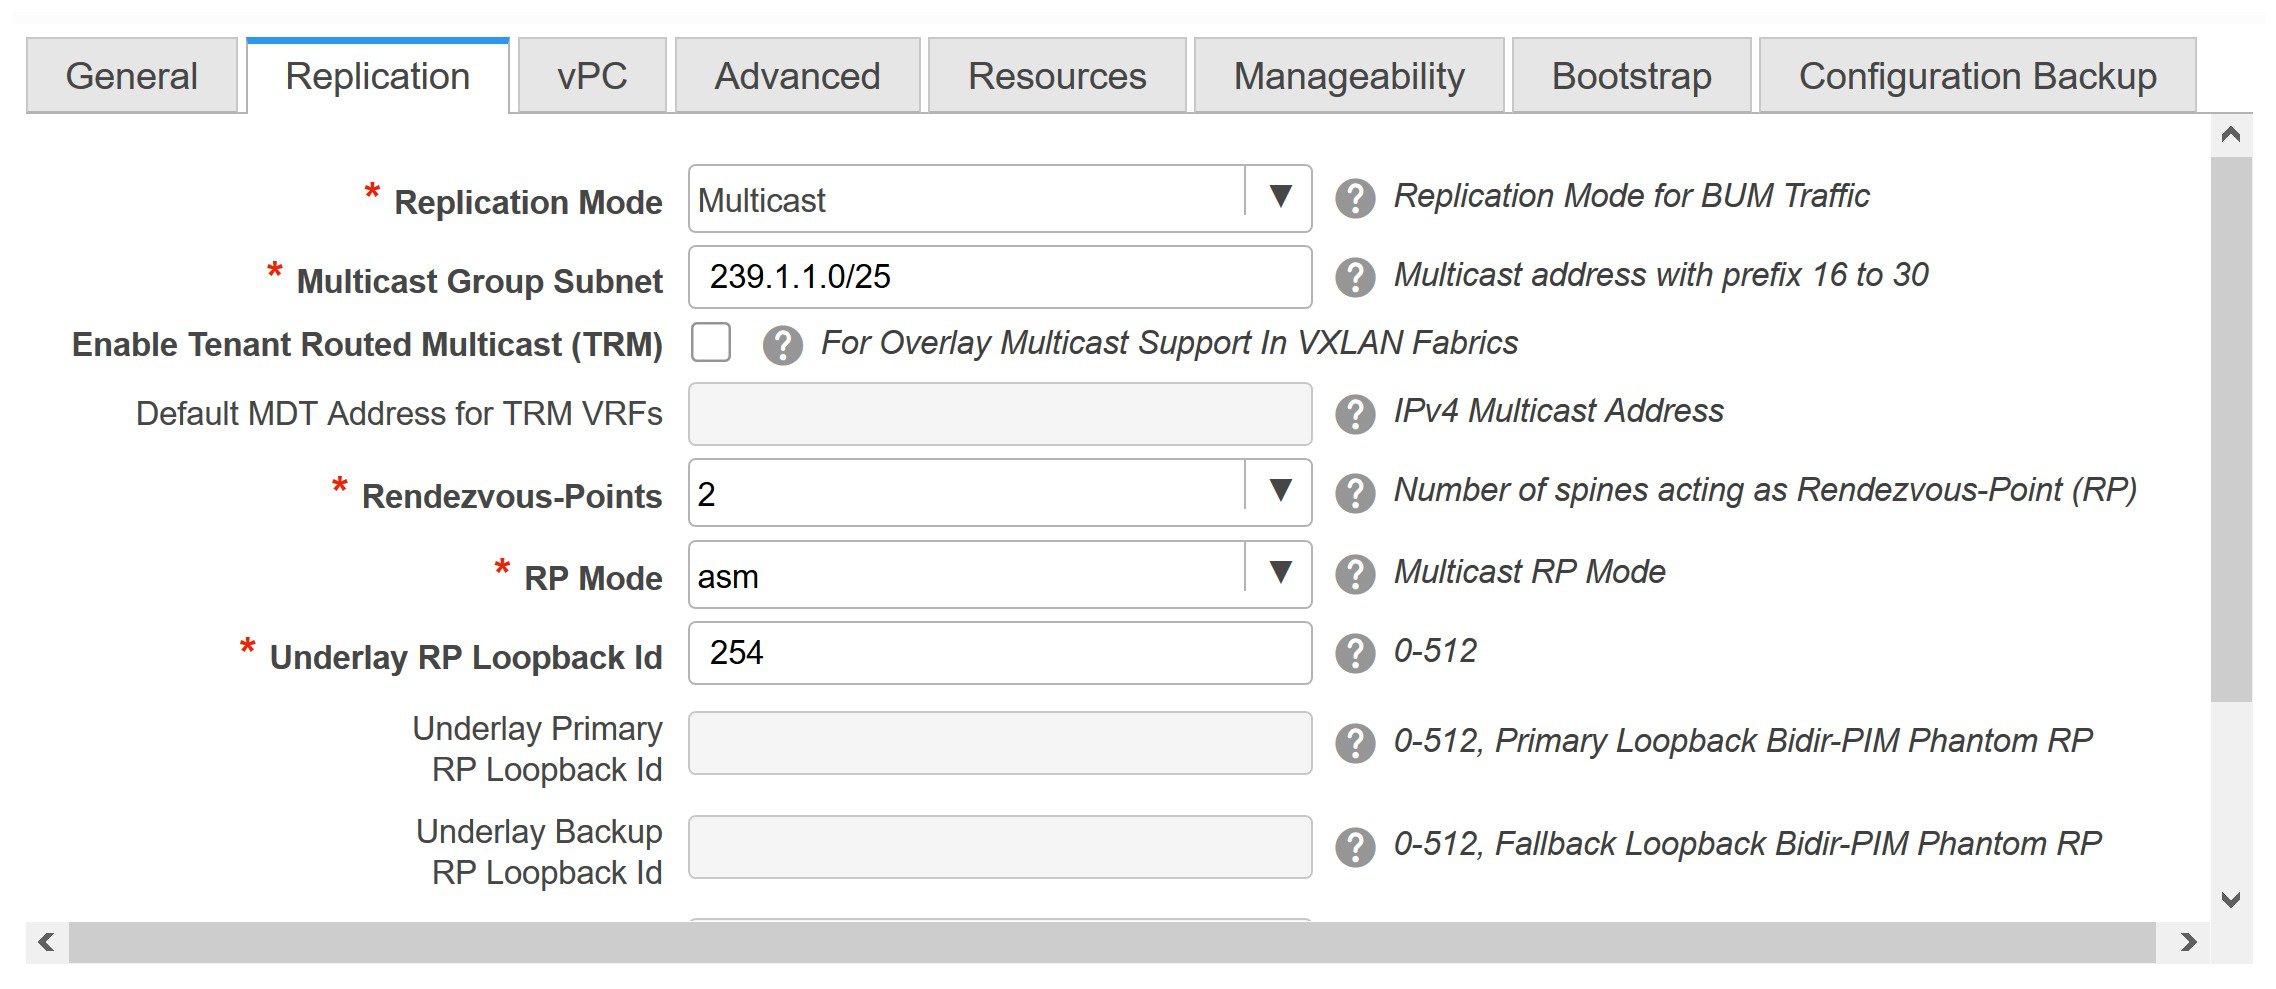Click the vertical scrollbar down arrow
Screen dimensions: 2276x989
click(x=2231, y=899)
